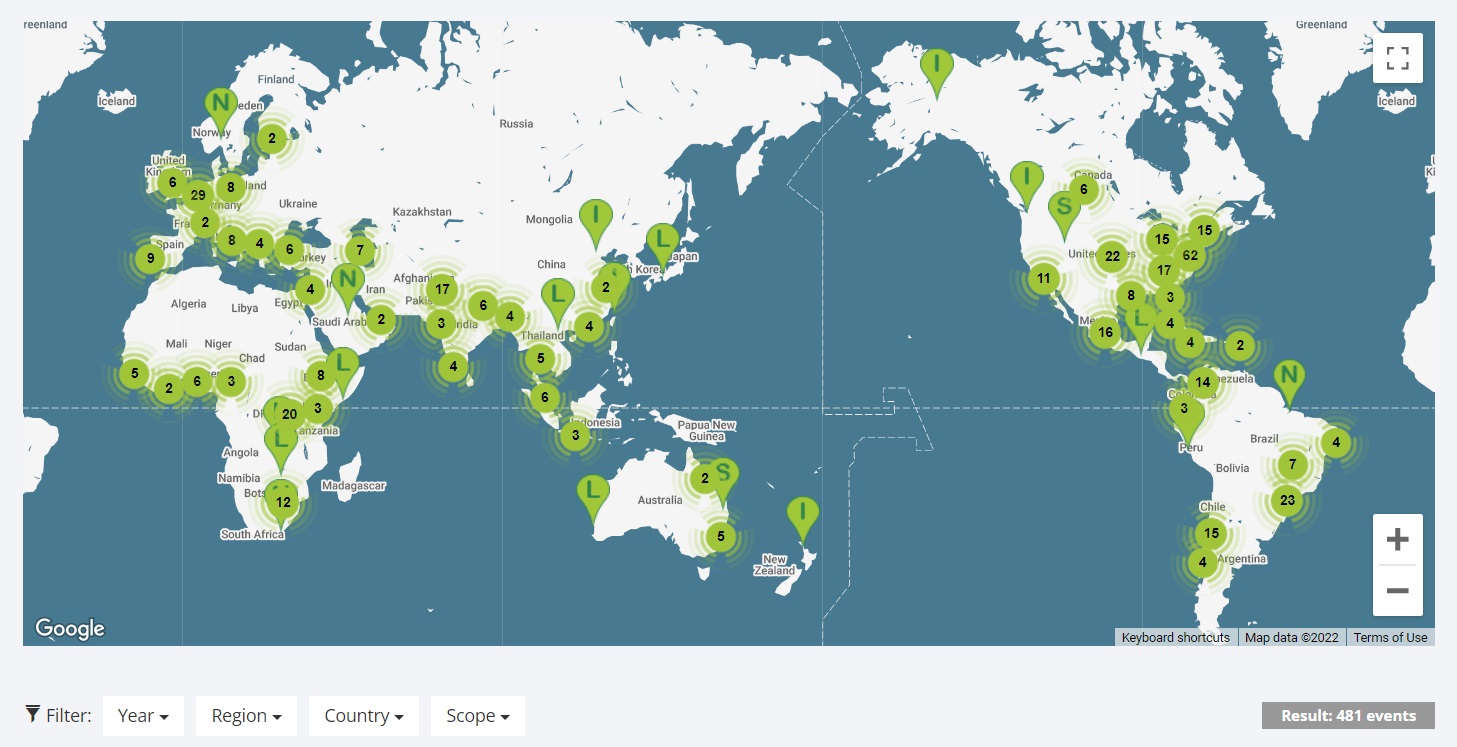Open the 29 events cluster in Europe
This screenshot has height=747, width=1457.
(198, 195)
